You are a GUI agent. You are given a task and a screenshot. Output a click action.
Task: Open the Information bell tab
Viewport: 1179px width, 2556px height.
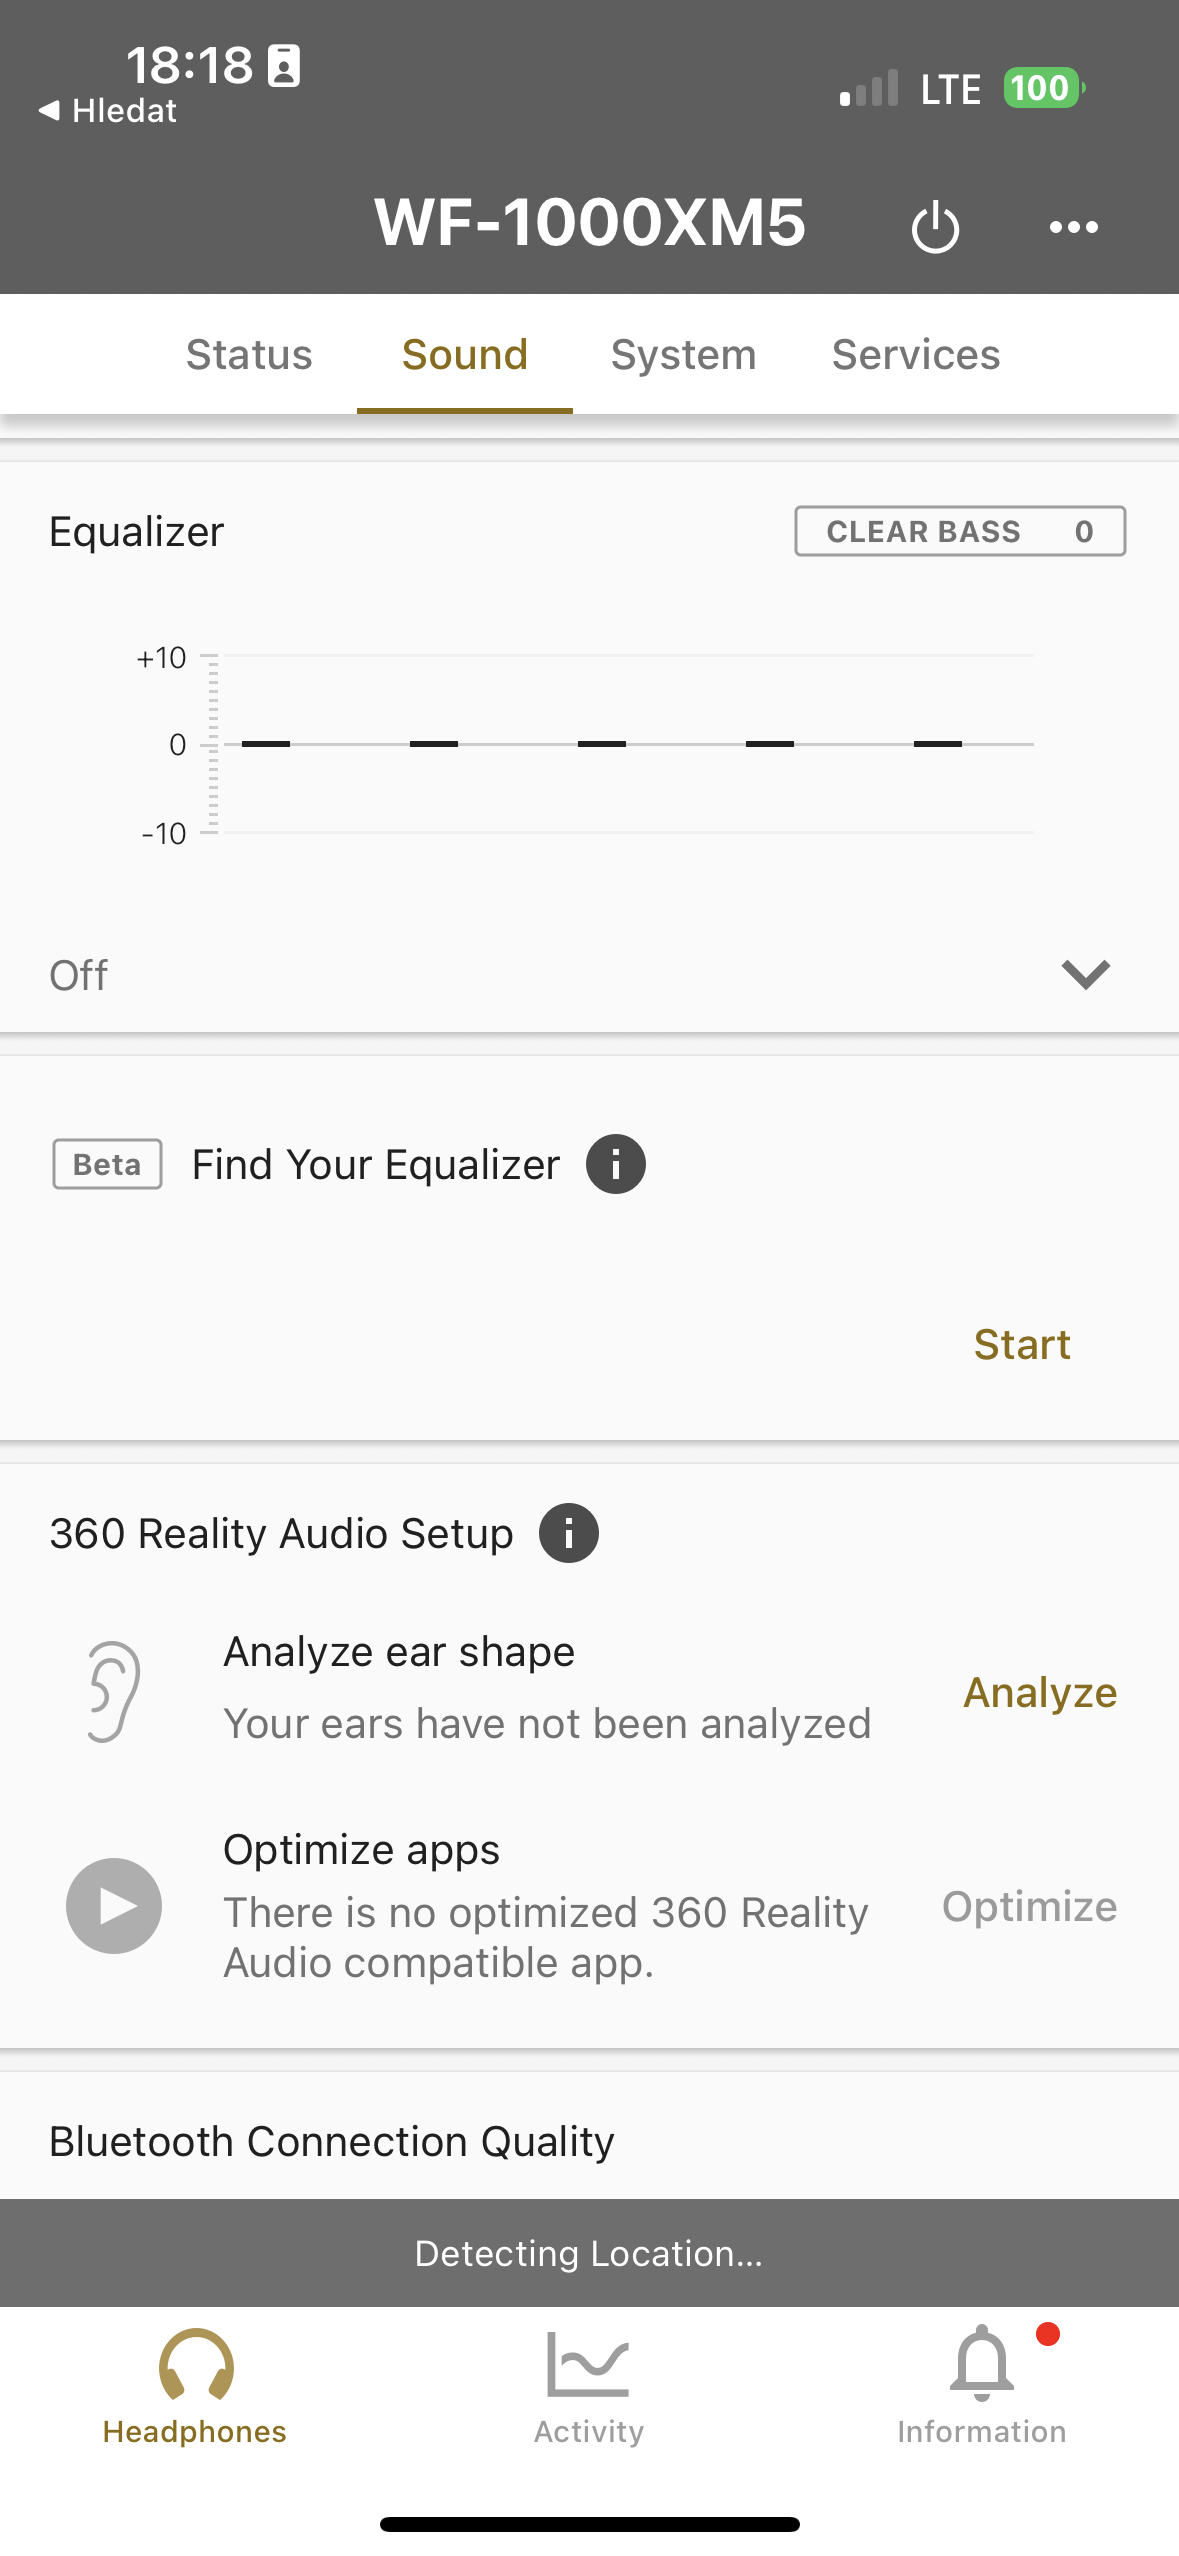pyautogui.click(x=981, y=2386)
